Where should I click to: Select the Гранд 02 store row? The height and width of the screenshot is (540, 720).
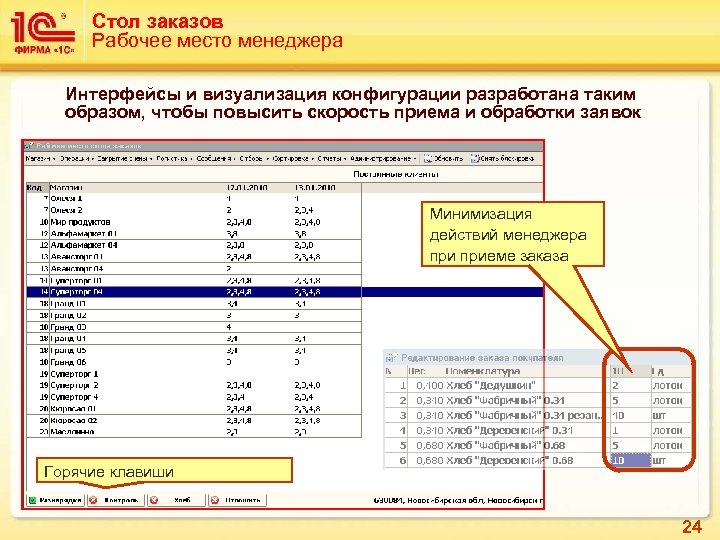point(194,315)
